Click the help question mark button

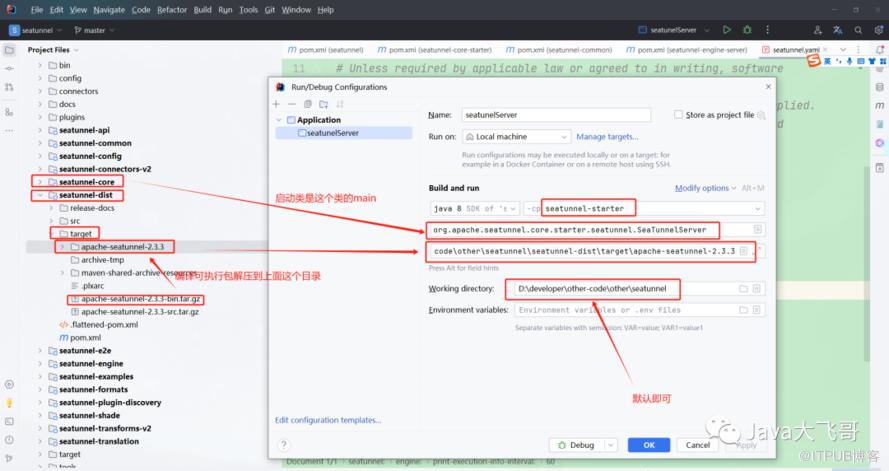[x=284, y=445]
